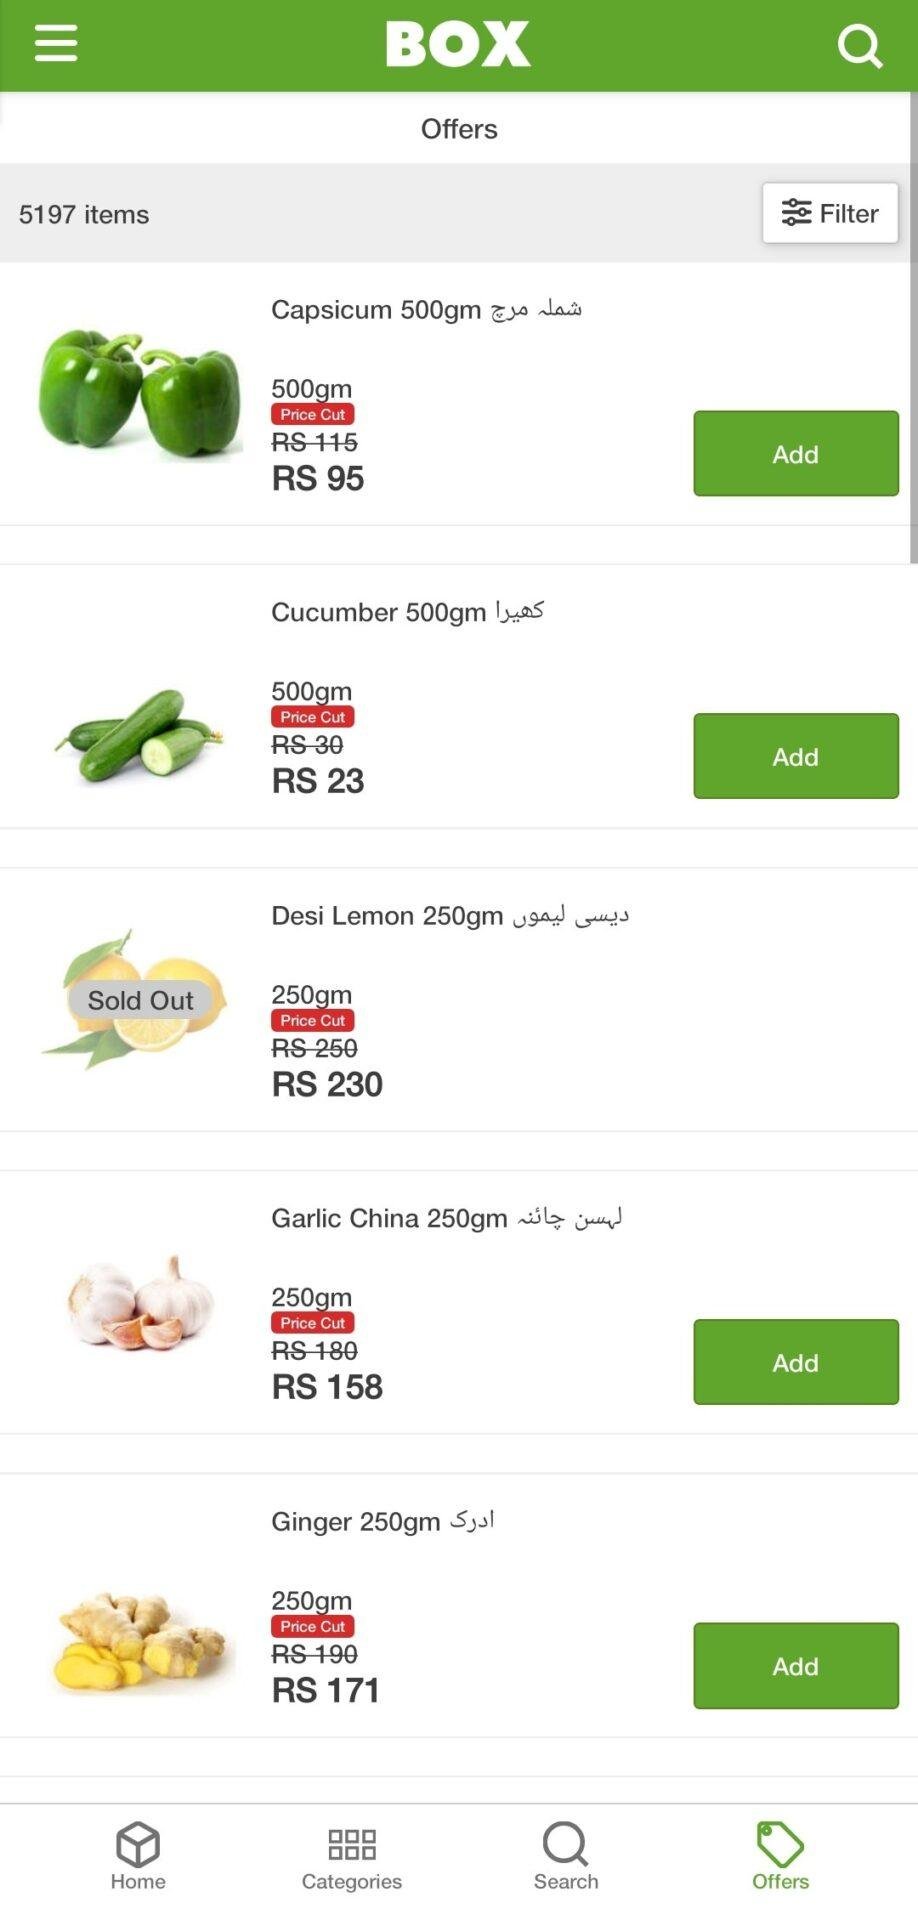Viewport: 918px width, 1920px height.
Task: Go to the Home tab
Action: point(138,1856)
